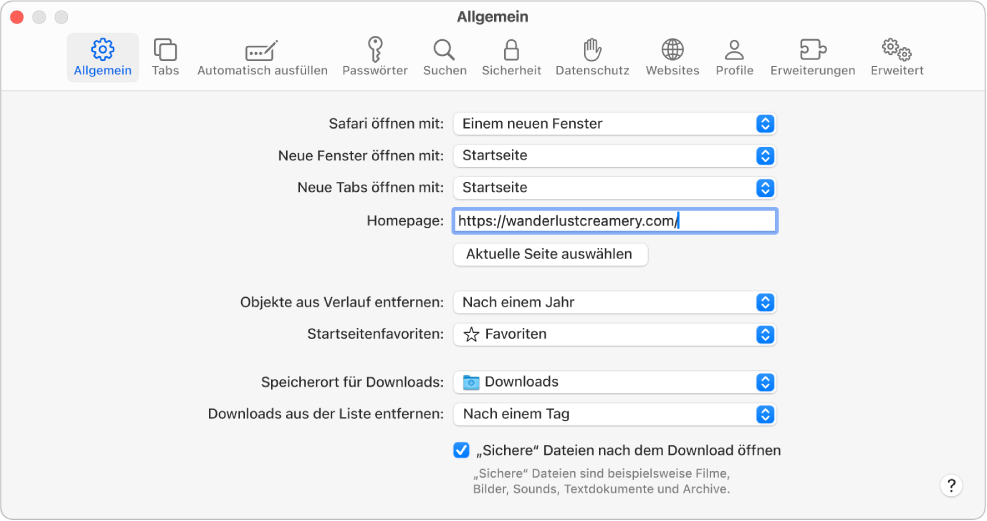Open the Sicherheit lock pane
Screen dimensions: 987x521
(x=511, y=57)
